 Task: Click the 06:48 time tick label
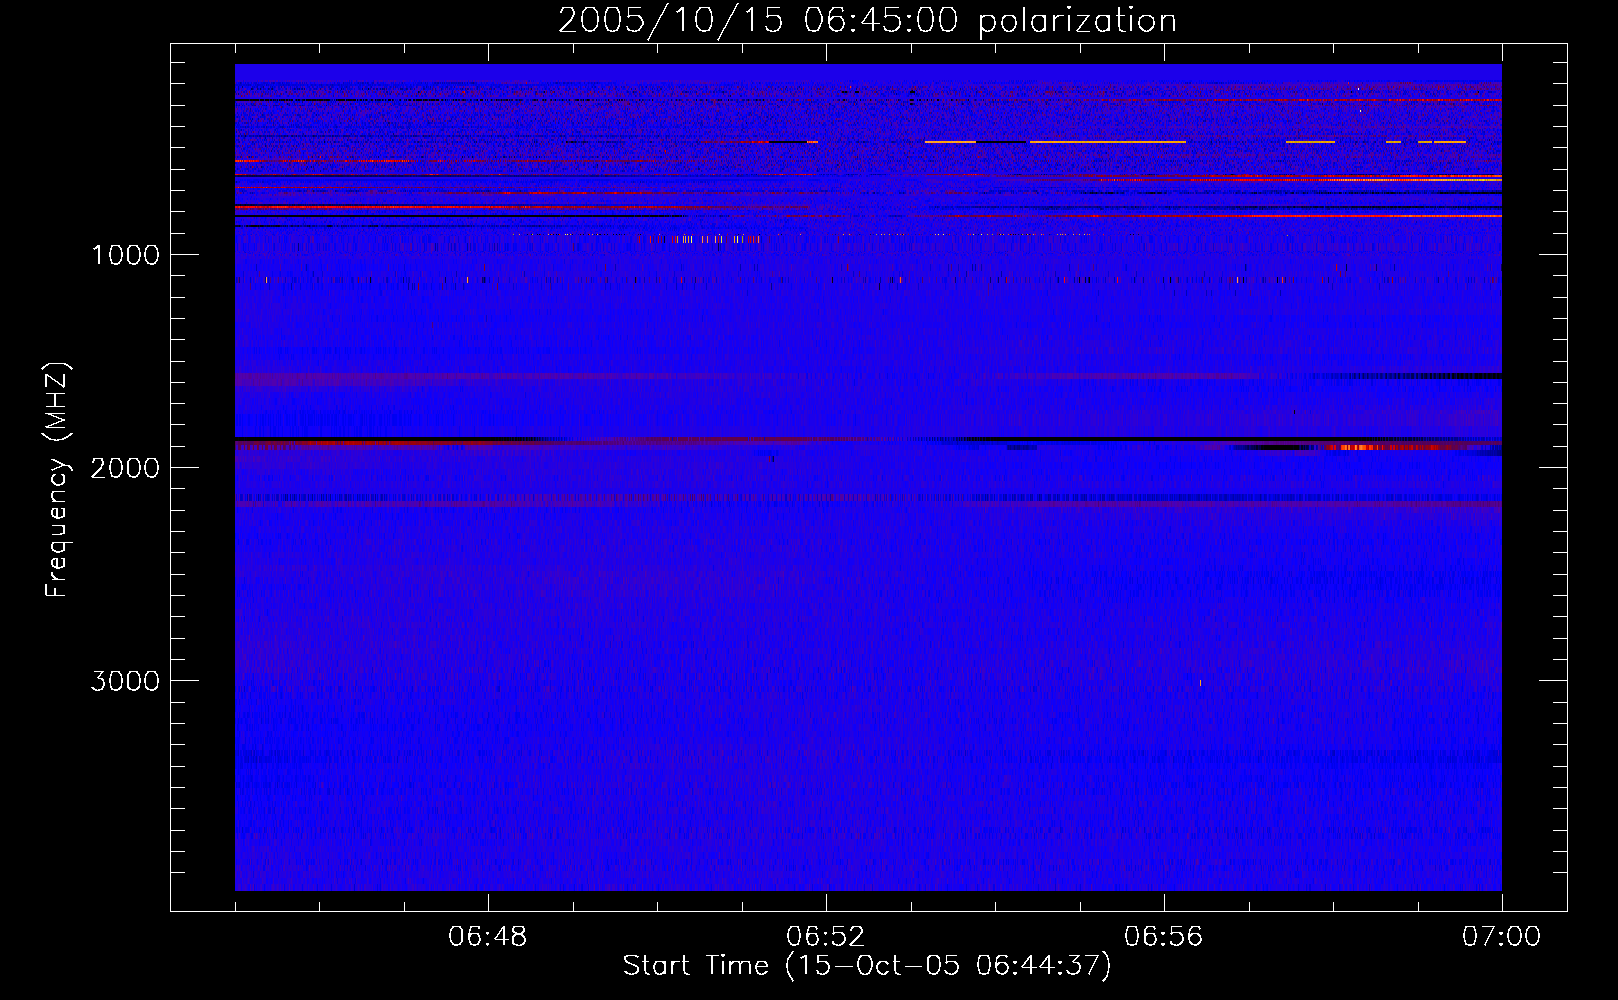(488, 937)
